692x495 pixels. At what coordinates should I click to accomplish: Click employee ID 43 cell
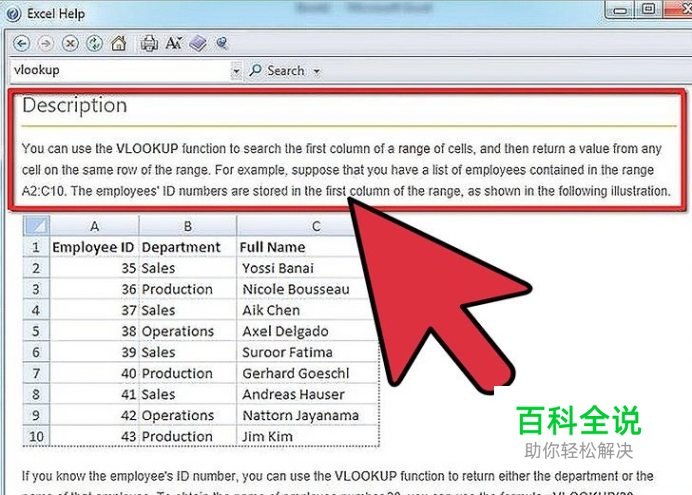pos(94,437)
